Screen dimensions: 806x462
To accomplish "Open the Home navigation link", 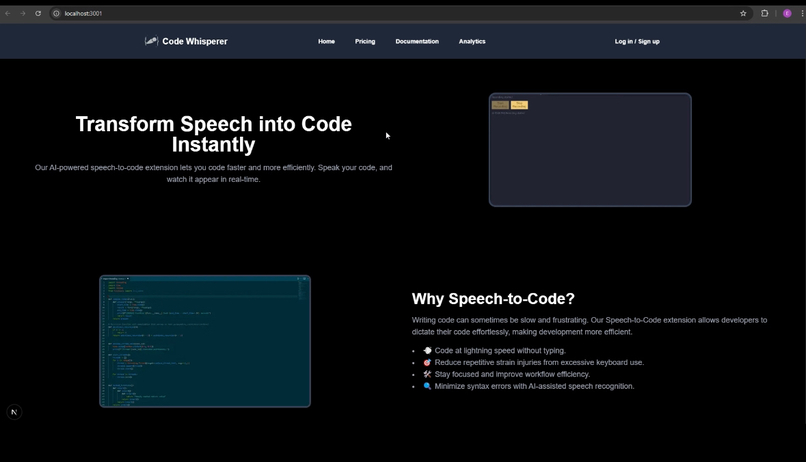I will [x=326, y=42].
